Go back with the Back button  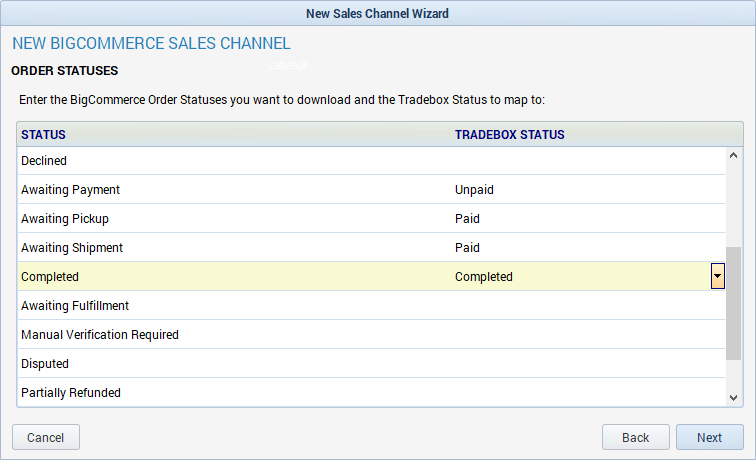pyautogui.click(x=635, y=437)
